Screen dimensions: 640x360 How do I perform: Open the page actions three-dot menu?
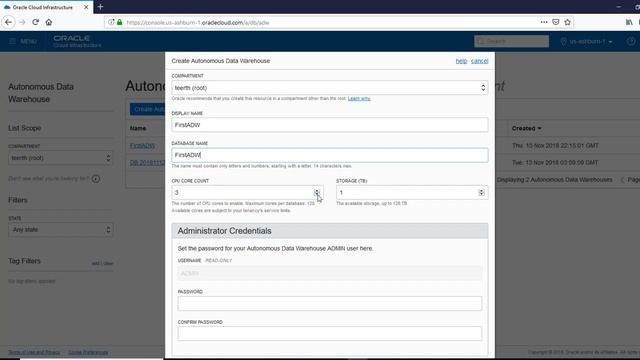click(544, 22)
